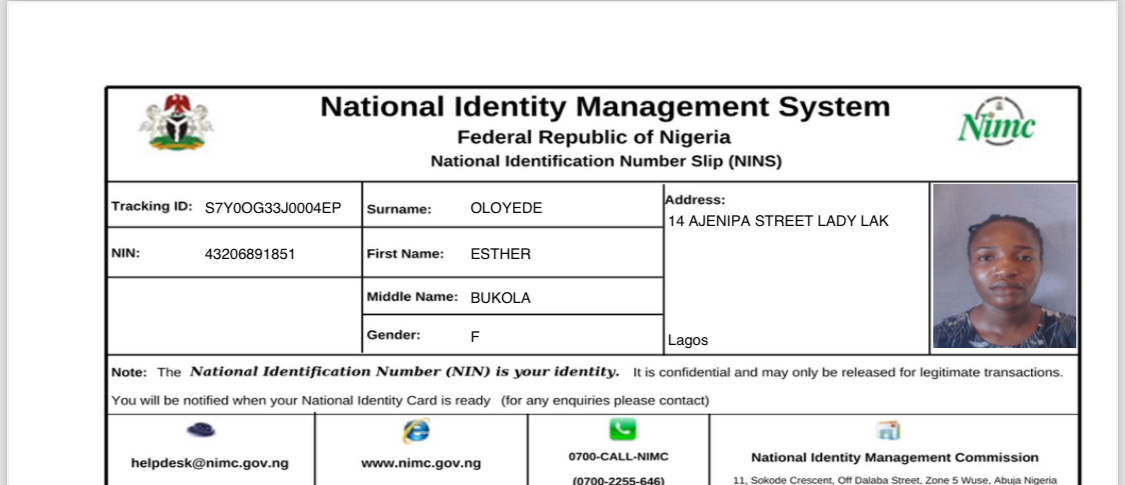The height and width of the screenshot is (485, 1125).
Task: Click the Nigerian coat of arms emblem
Action: [177, 123]
